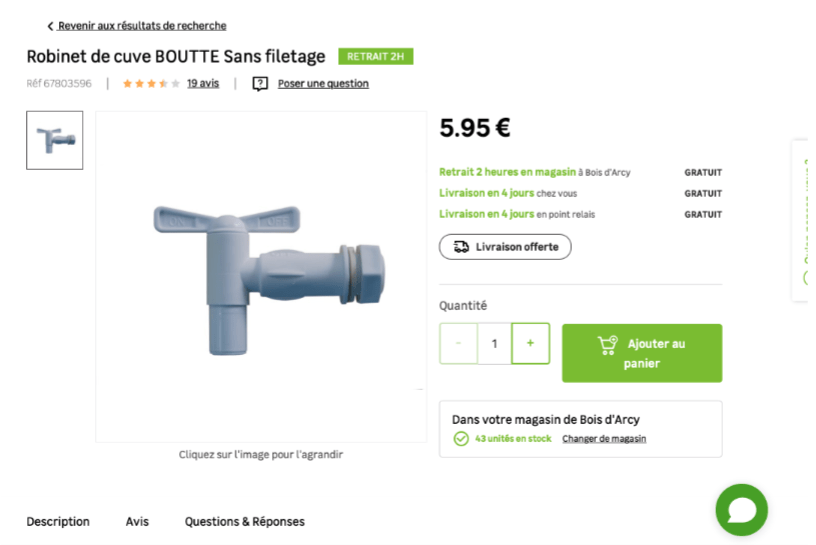Open the 19 avis reviews link
Viewport: 816px width, 545px height.
(x=203, y=83)
